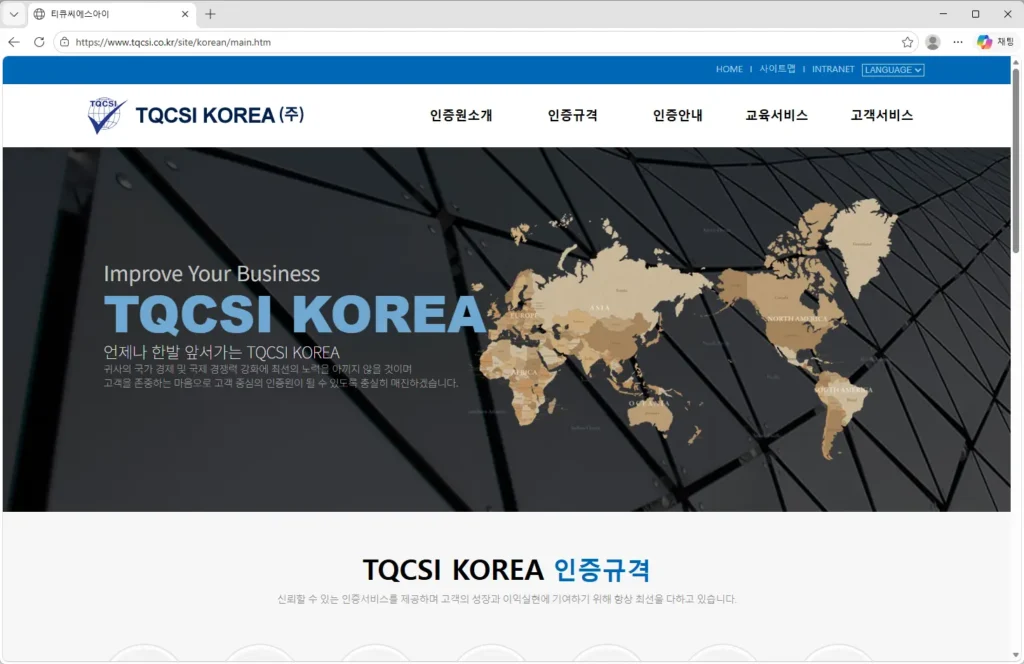This screenshot has height=664, width=1024.
Task: Select the 교육서비스 menu item
Action: 776,115
